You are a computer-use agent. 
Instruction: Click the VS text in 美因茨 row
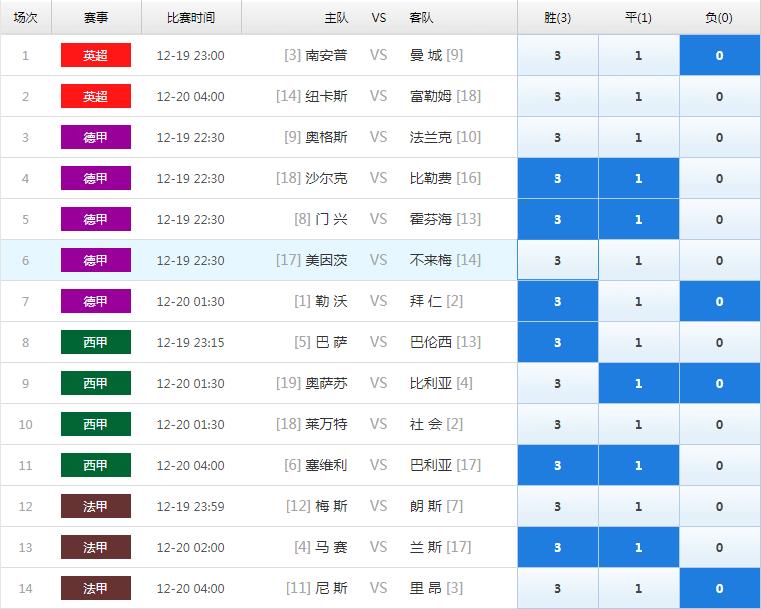click(379, 261)
